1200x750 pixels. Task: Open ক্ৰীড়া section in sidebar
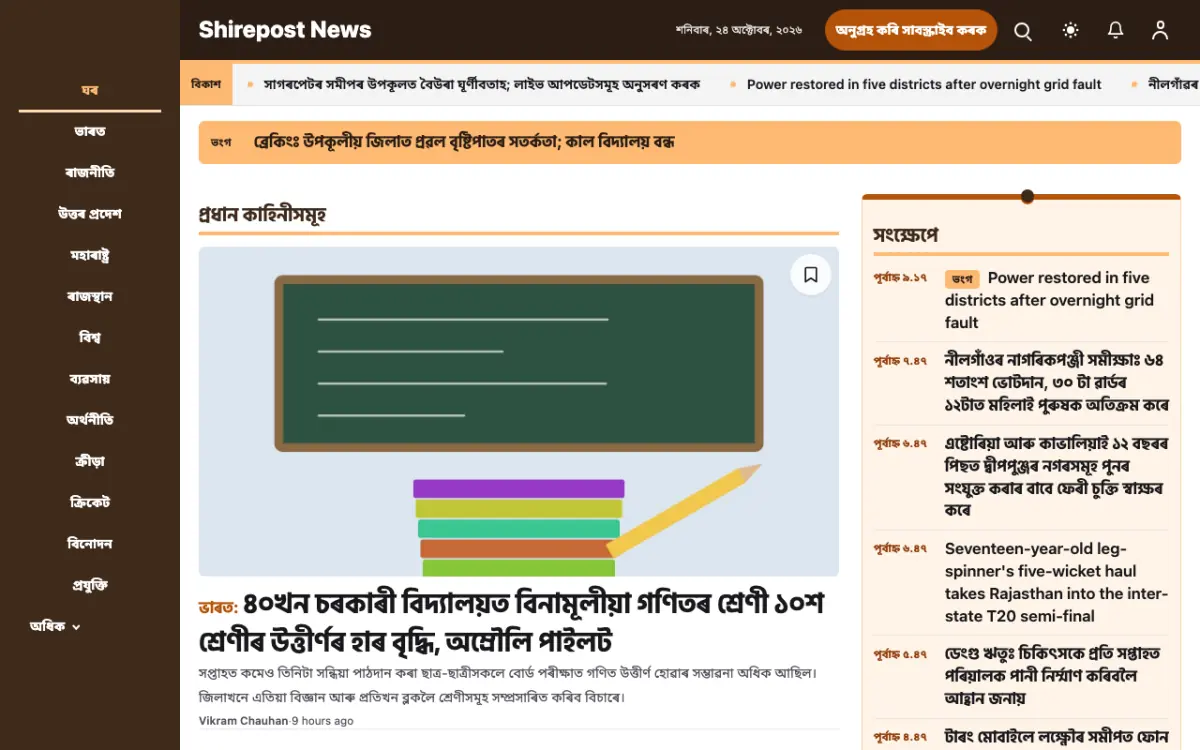90,461
